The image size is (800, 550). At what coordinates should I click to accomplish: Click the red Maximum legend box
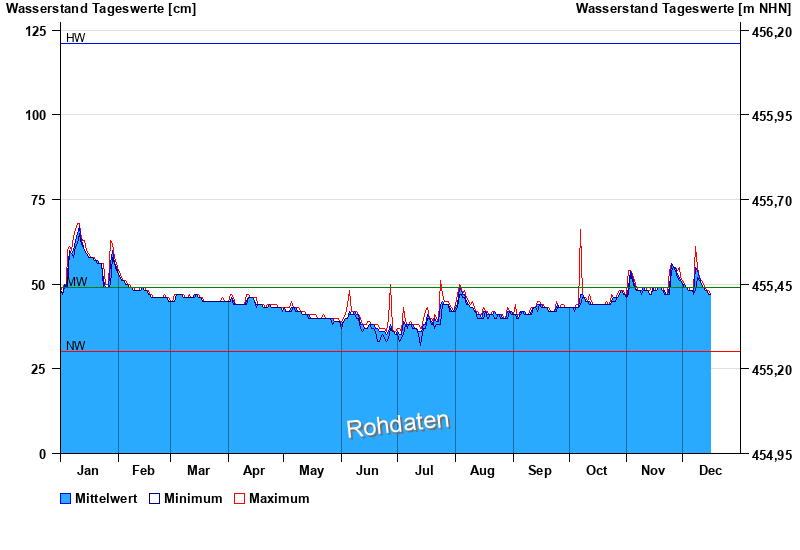239,498
